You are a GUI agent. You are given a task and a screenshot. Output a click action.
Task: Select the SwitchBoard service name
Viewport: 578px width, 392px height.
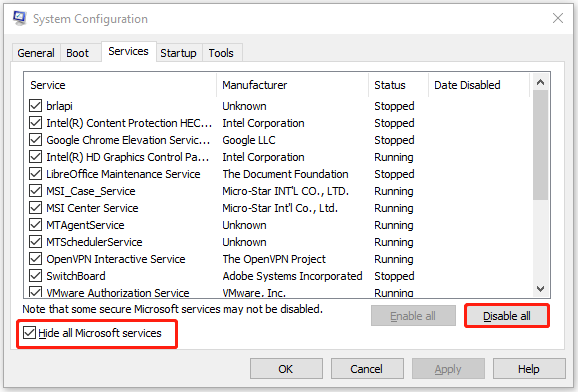point(76,276)
